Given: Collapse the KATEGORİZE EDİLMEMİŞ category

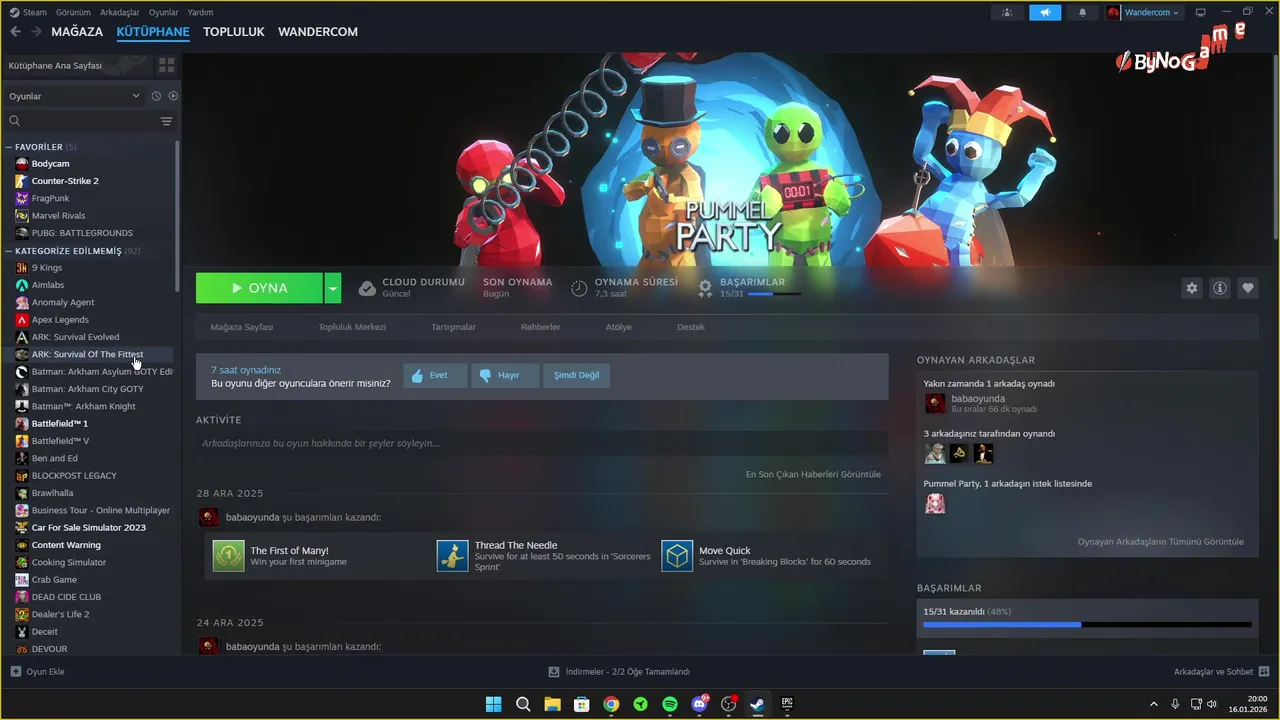Looking at the screenshot, I should point(8,251).
